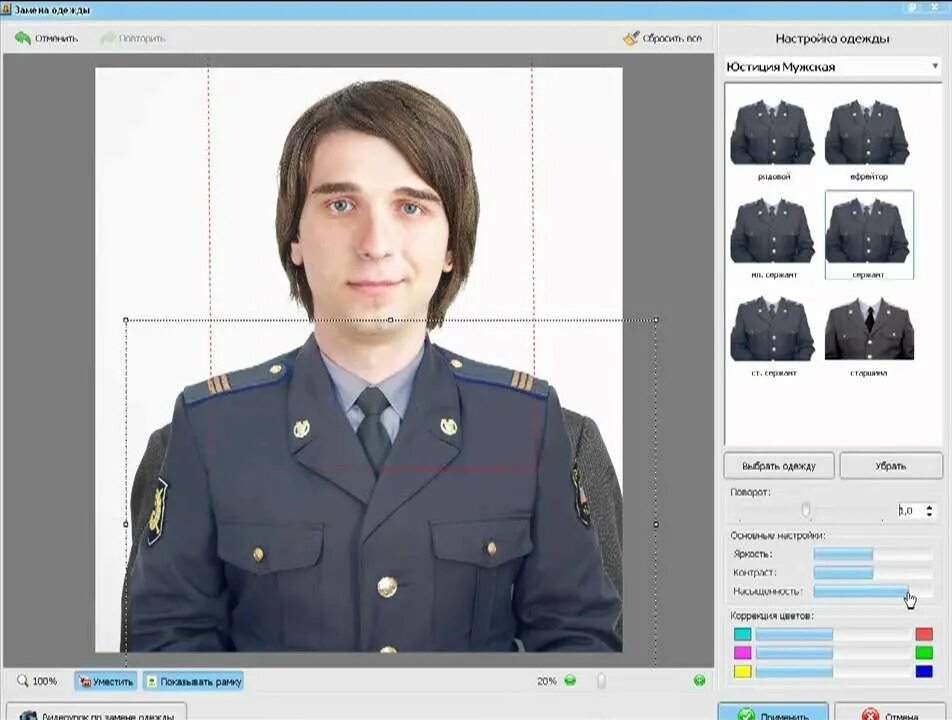Click the 100% zoom magnifier icon
This screenshot has width=952, height=720.
[22, 681]
